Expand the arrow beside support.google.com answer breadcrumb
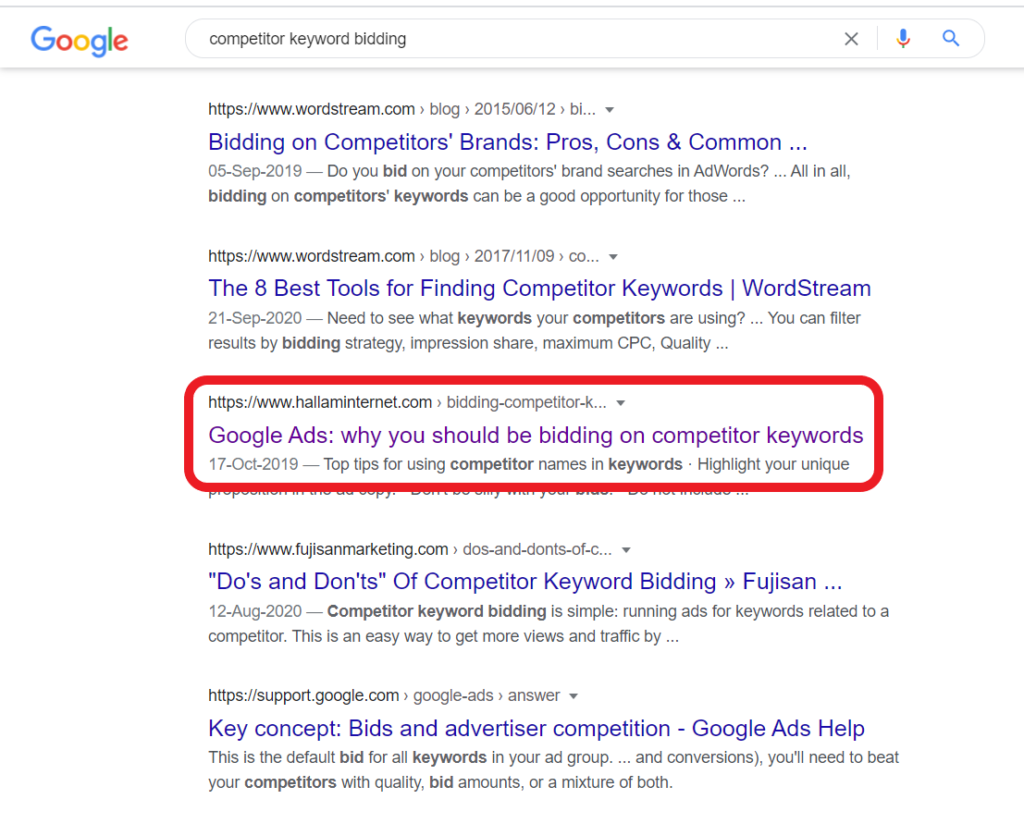This screenshot has width=1024, height=836. tap(573, 695)
